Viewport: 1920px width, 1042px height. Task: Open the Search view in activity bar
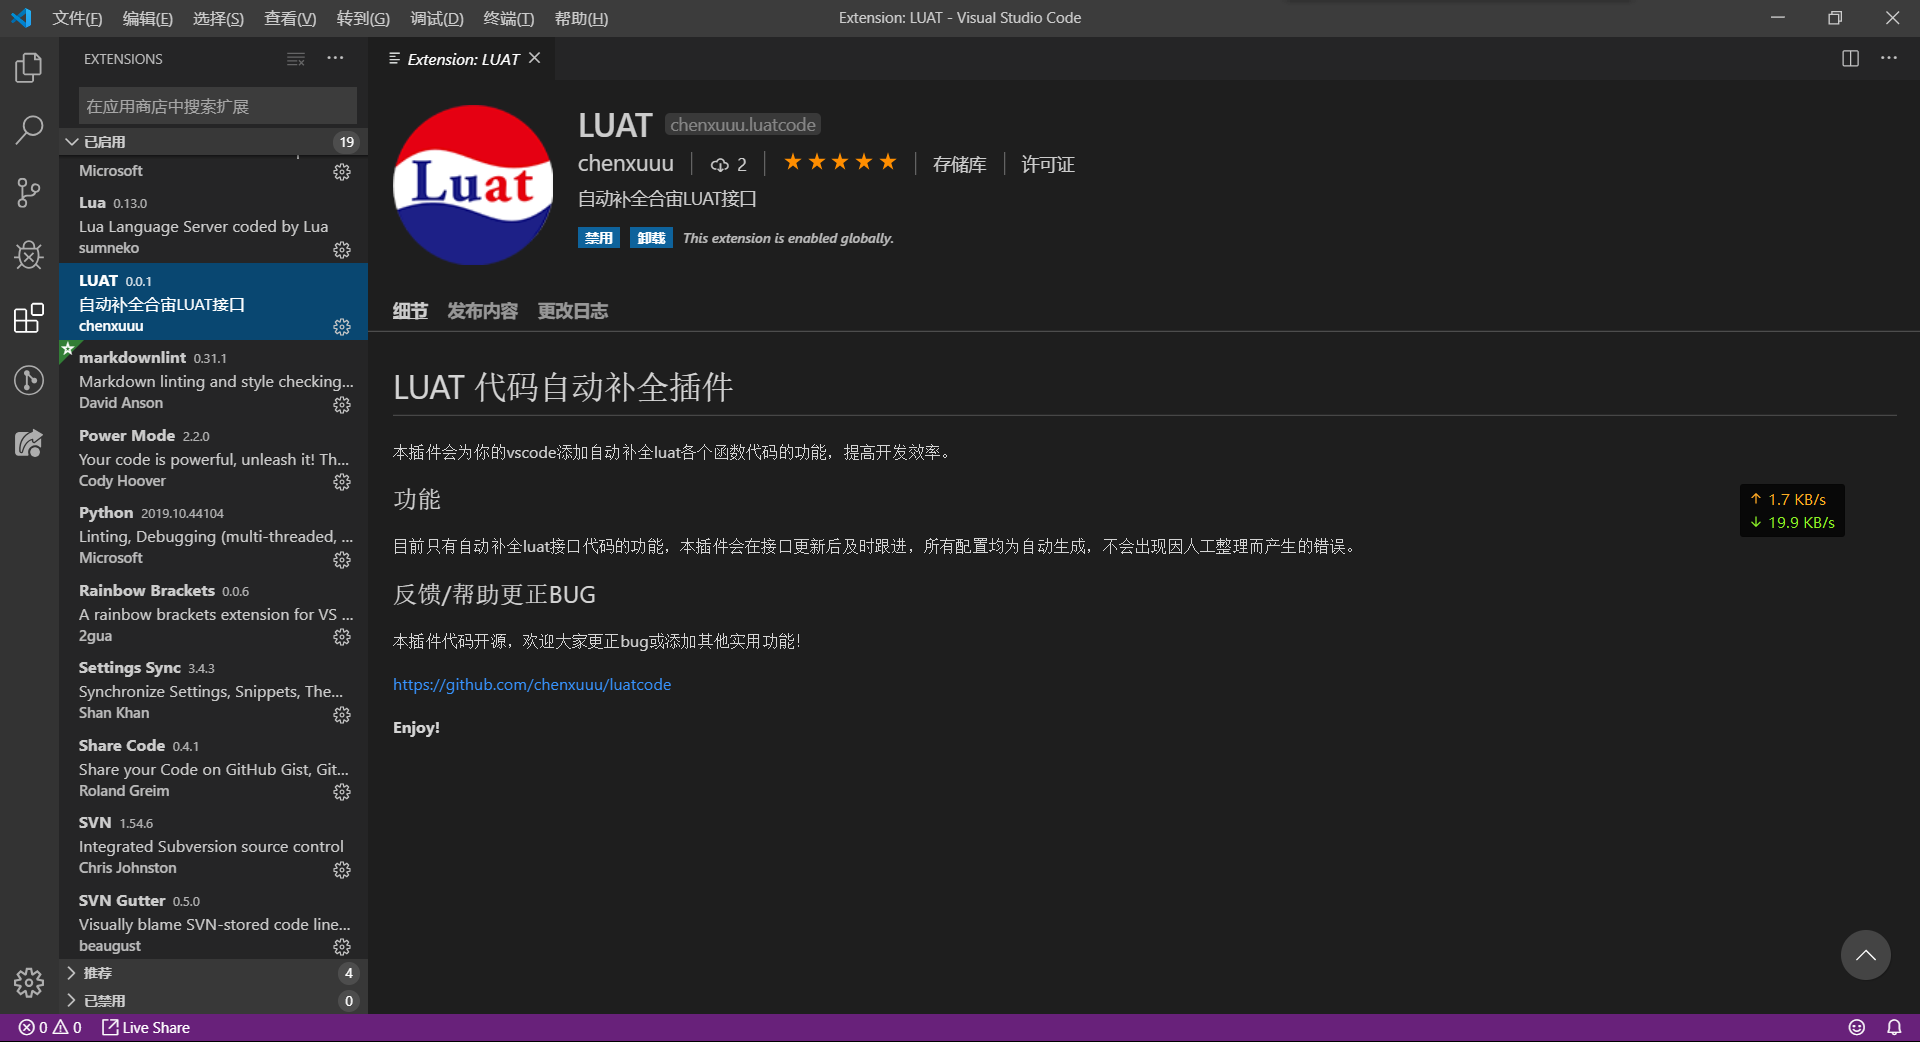[x=29, y=130]
